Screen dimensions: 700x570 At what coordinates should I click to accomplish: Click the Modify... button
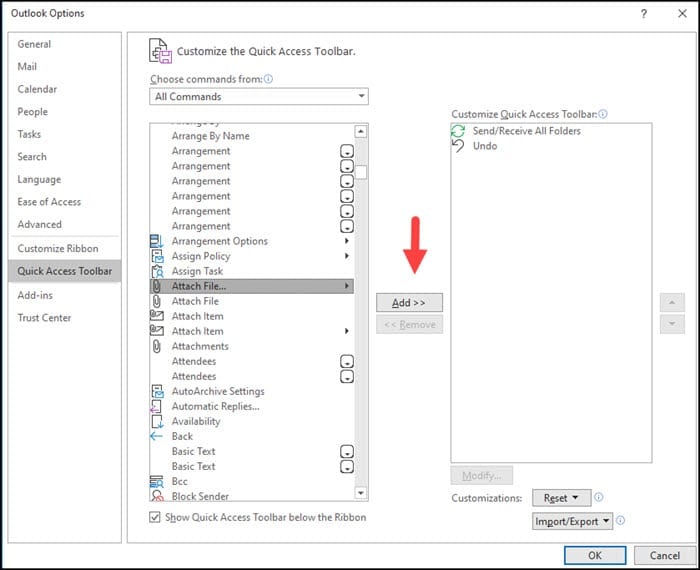click(x=482, y=476)
